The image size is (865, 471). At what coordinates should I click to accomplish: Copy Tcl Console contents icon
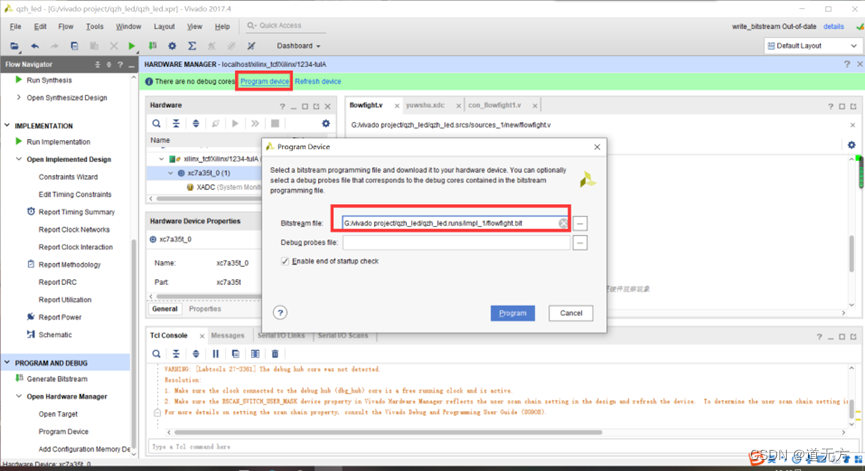(236, 354)
